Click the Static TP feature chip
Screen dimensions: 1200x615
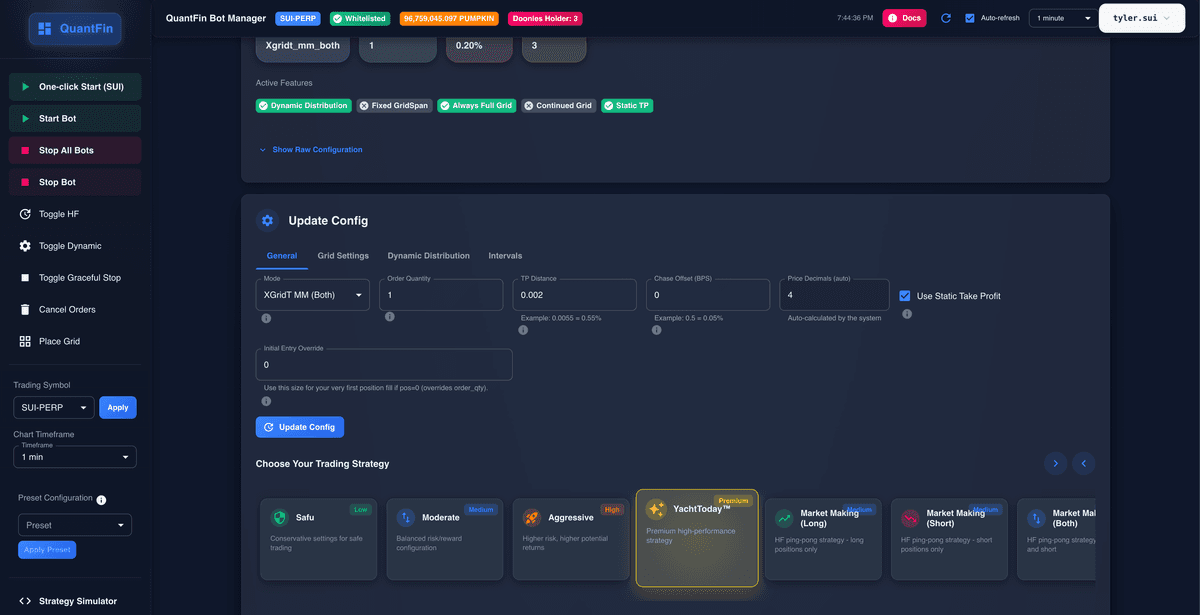(627, 105)
